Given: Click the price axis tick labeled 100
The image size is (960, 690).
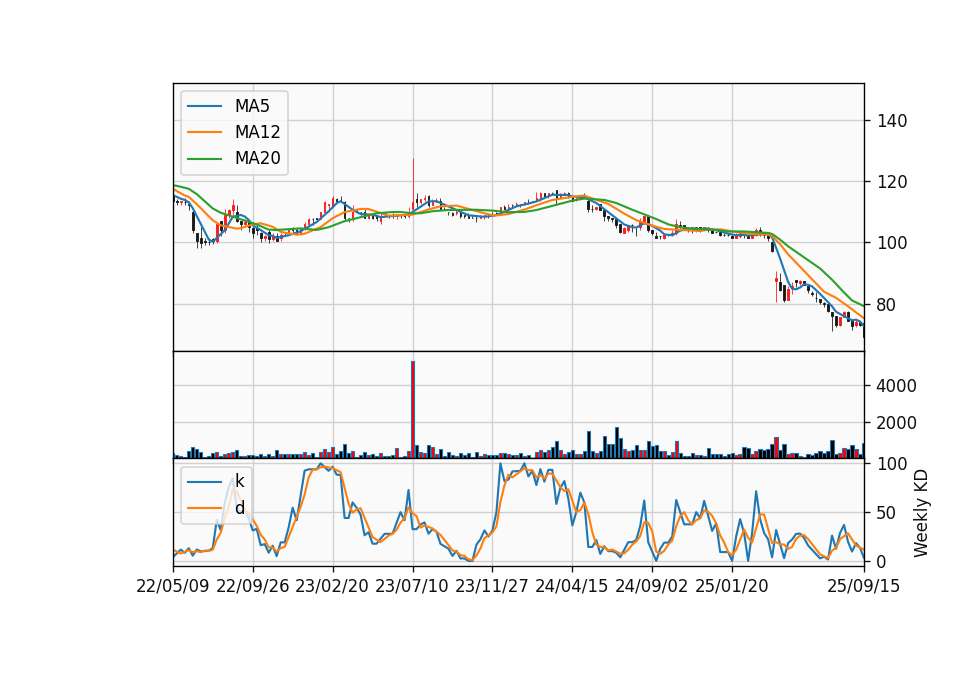Looking at the screenshot, I should point(892,243).
